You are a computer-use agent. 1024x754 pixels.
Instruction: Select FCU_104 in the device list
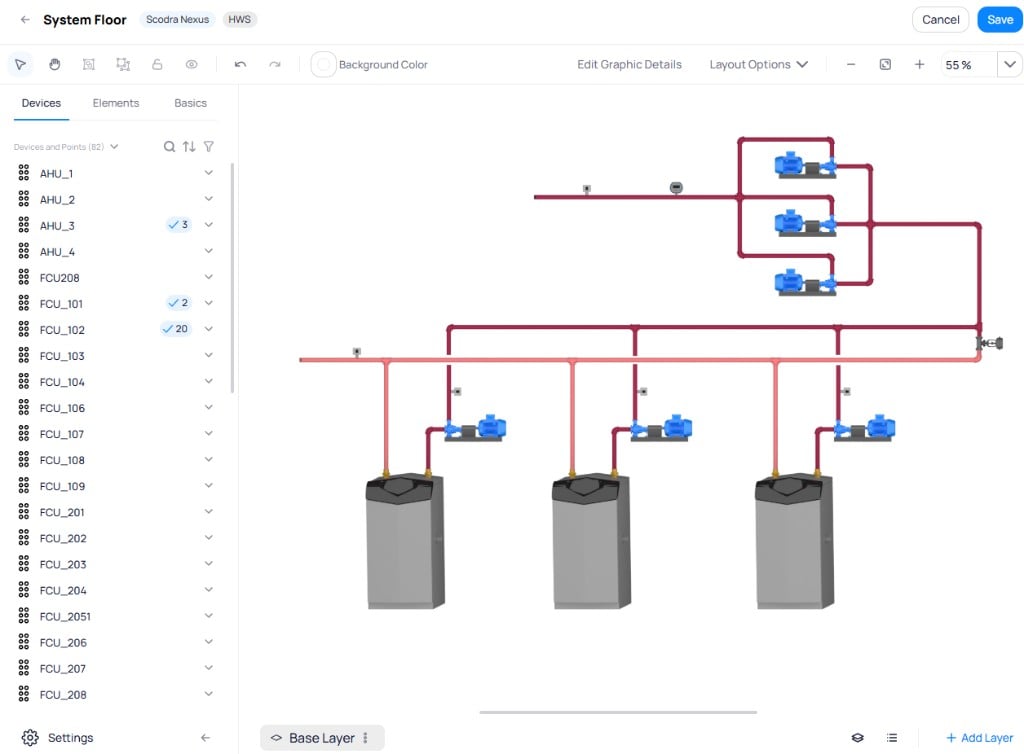coord(62,382)
